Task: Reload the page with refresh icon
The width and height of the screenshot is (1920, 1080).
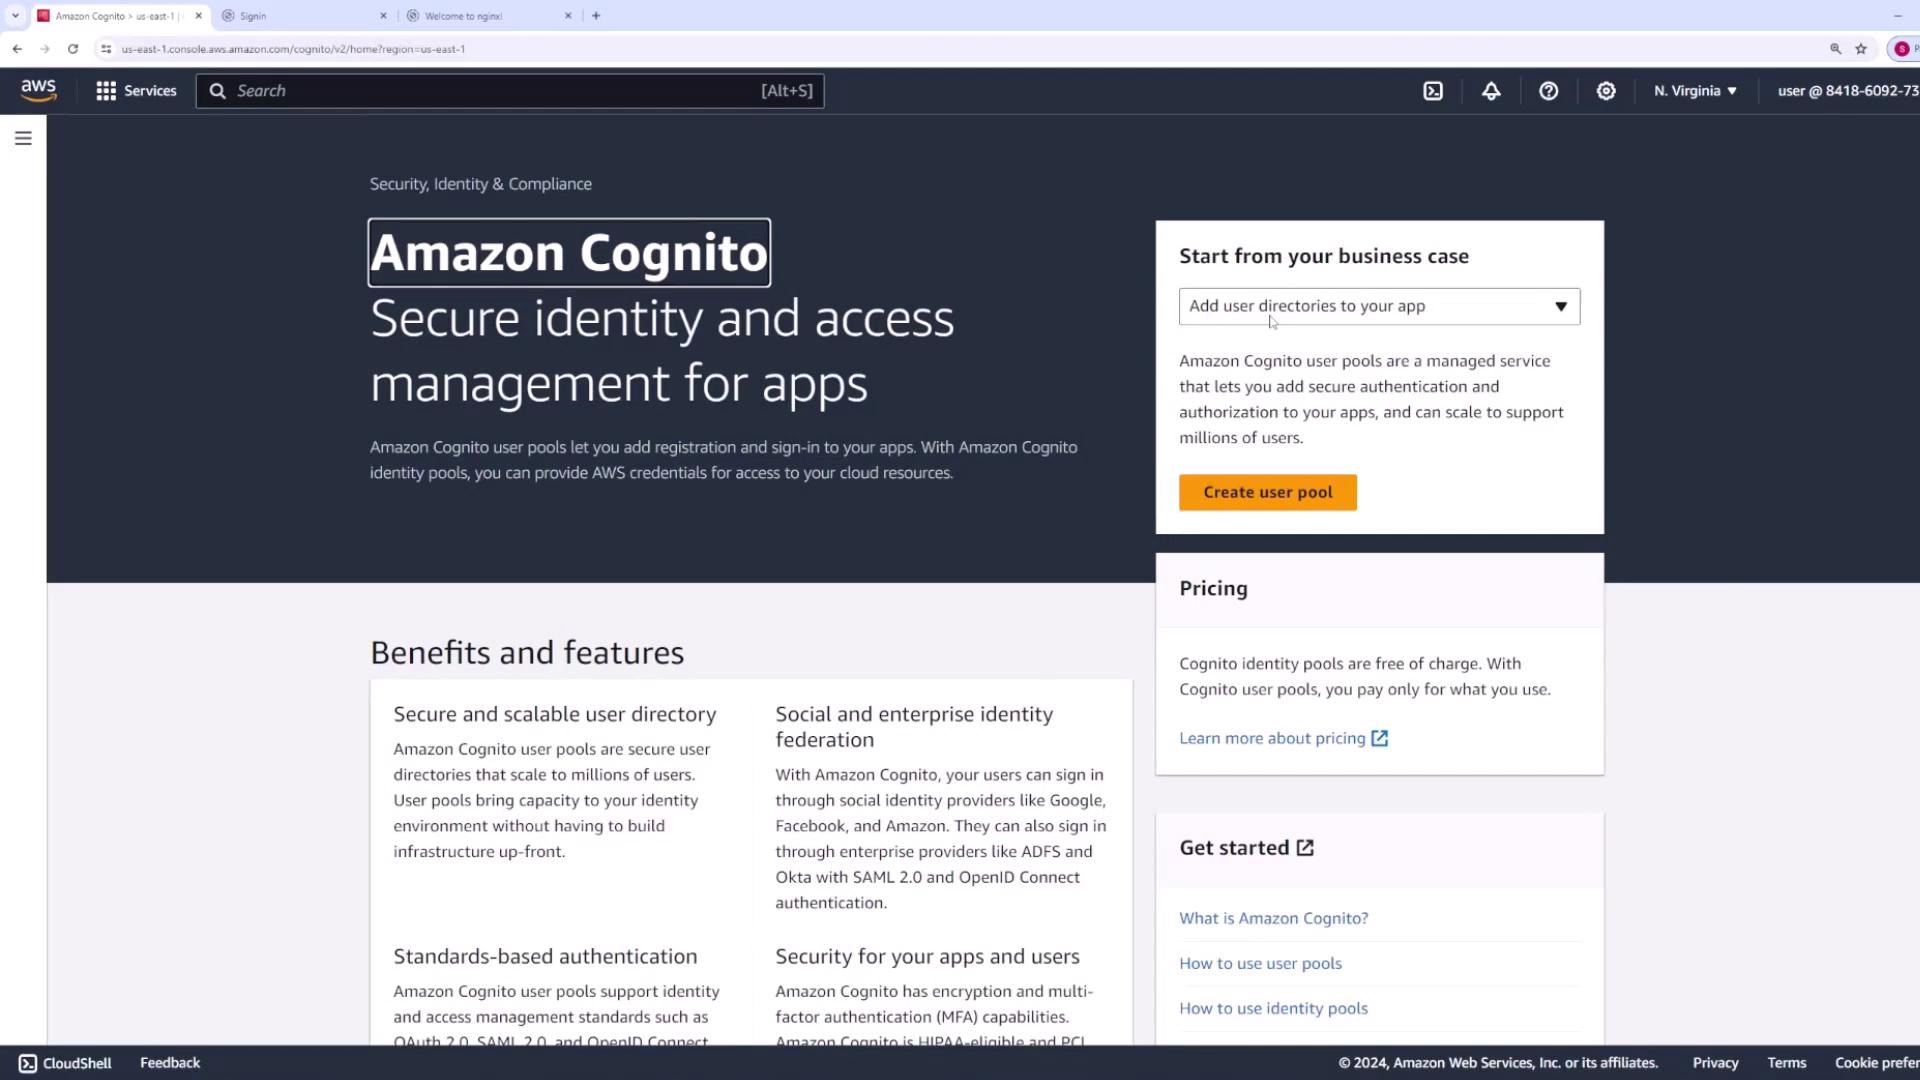Action: pyautogui.click(x=73, y=49)
